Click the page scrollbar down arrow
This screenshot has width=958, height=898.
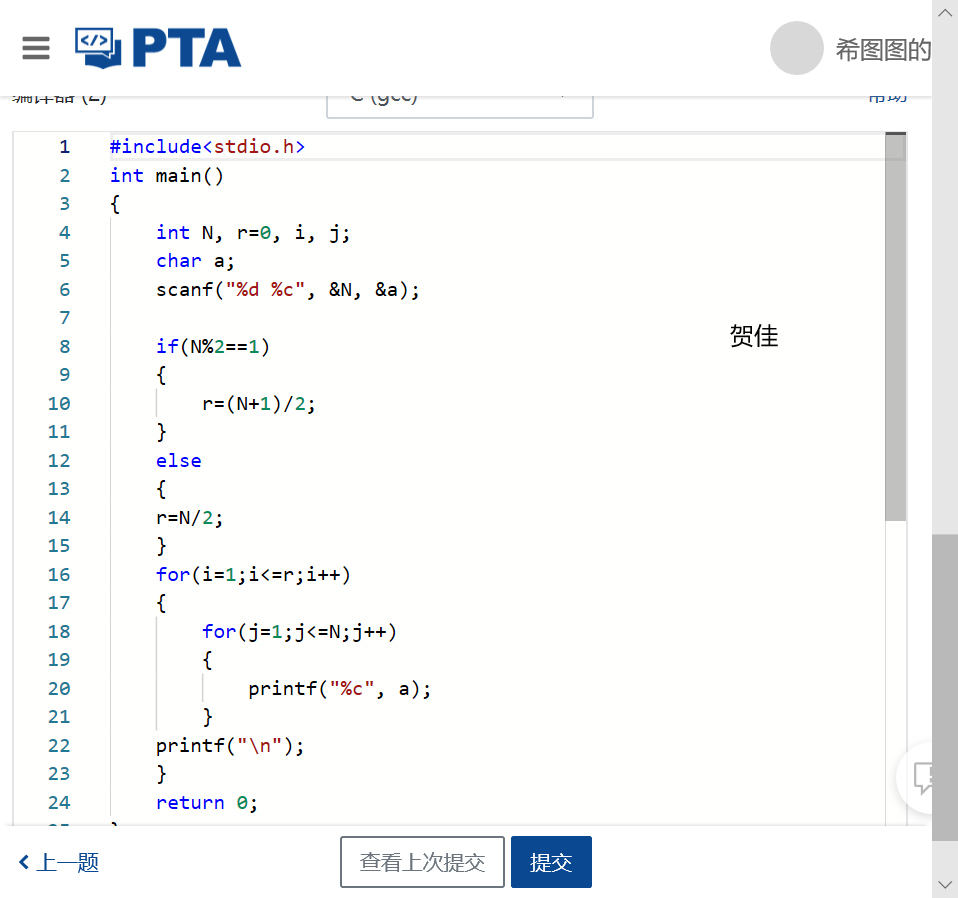[x=945, y=884]
